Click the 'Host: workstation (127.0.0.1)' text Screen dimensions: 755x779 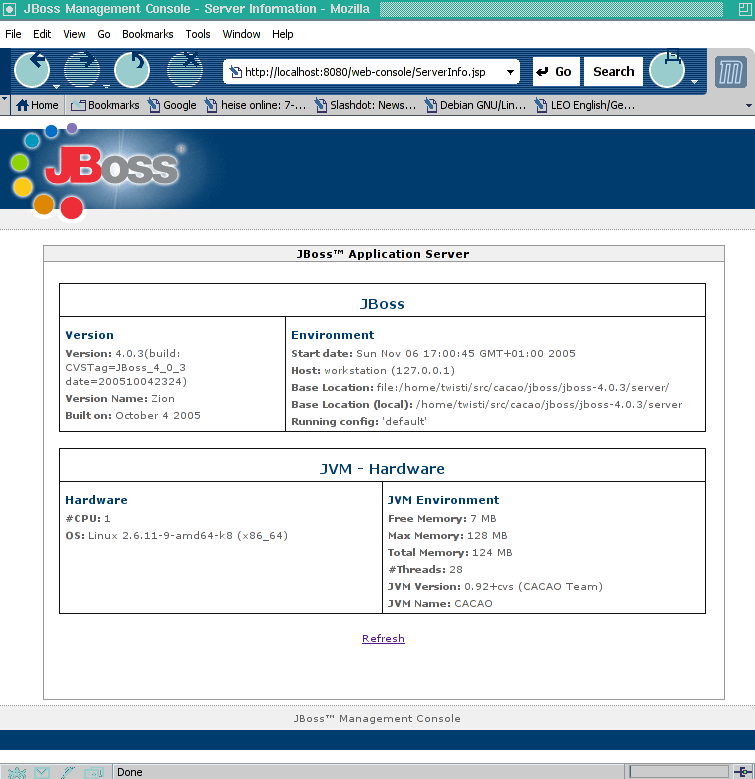pyautogui.click(x=373, y=371)
